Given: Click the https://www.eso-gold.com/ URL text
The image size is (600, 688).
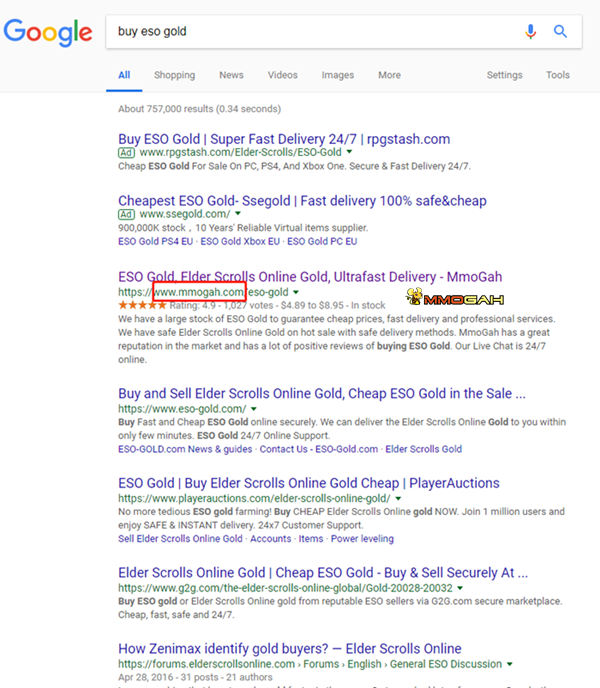Looking at the screenshot, I should tap(182, 409).
